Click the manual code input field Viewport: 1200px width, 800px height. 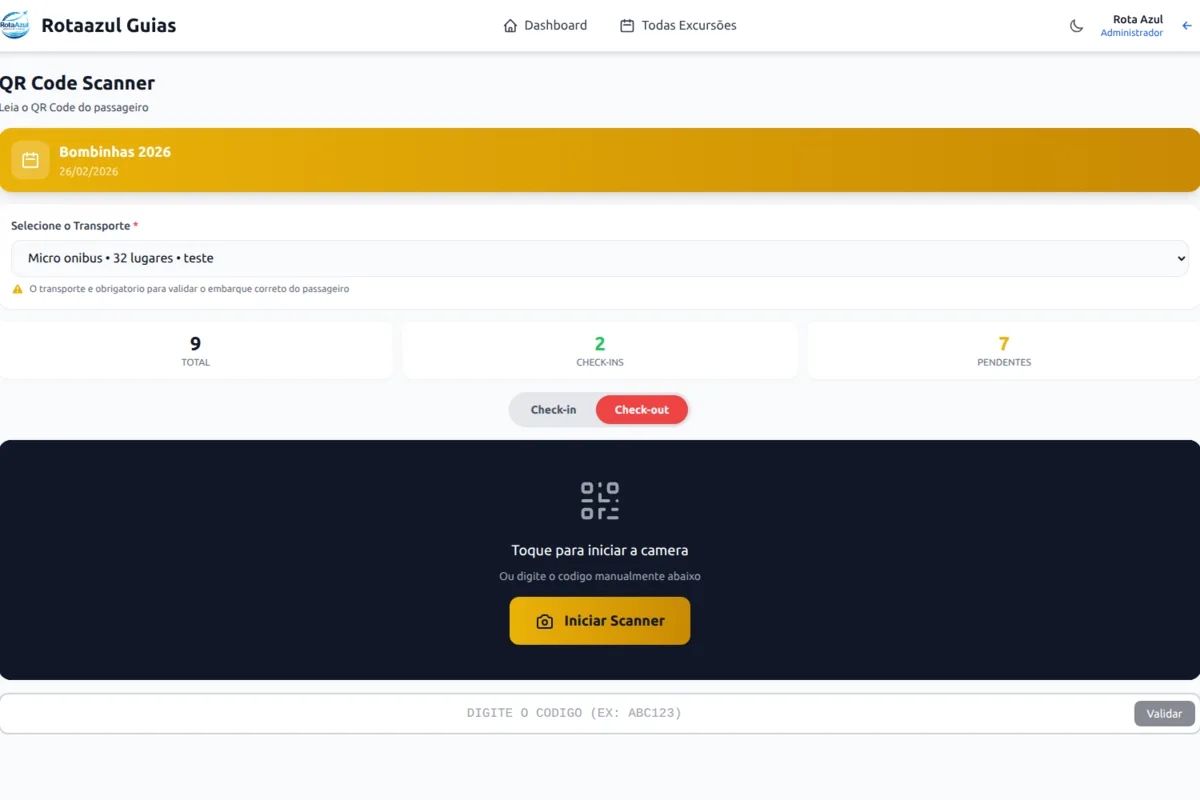[574, 714]
